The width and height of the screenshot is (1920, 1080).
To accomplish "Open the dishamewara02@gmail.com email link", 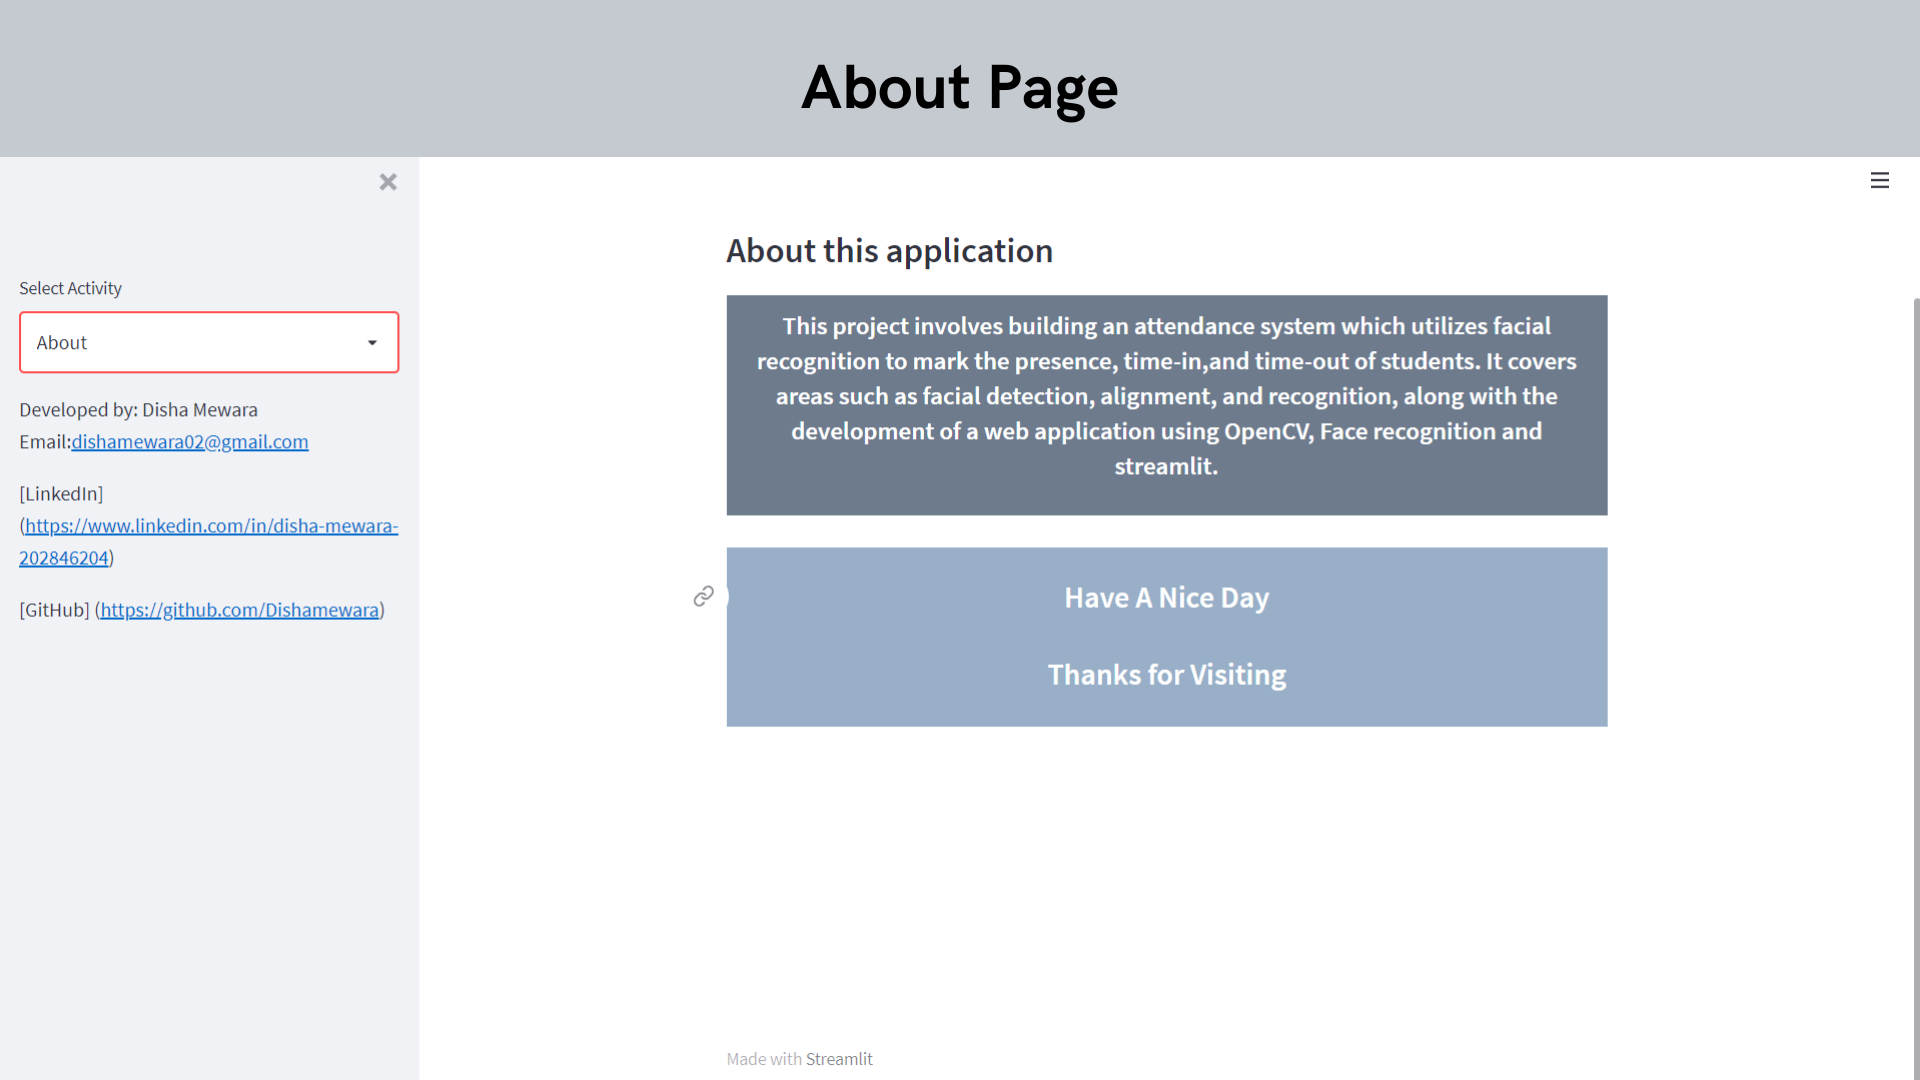I will click(189, 441).
